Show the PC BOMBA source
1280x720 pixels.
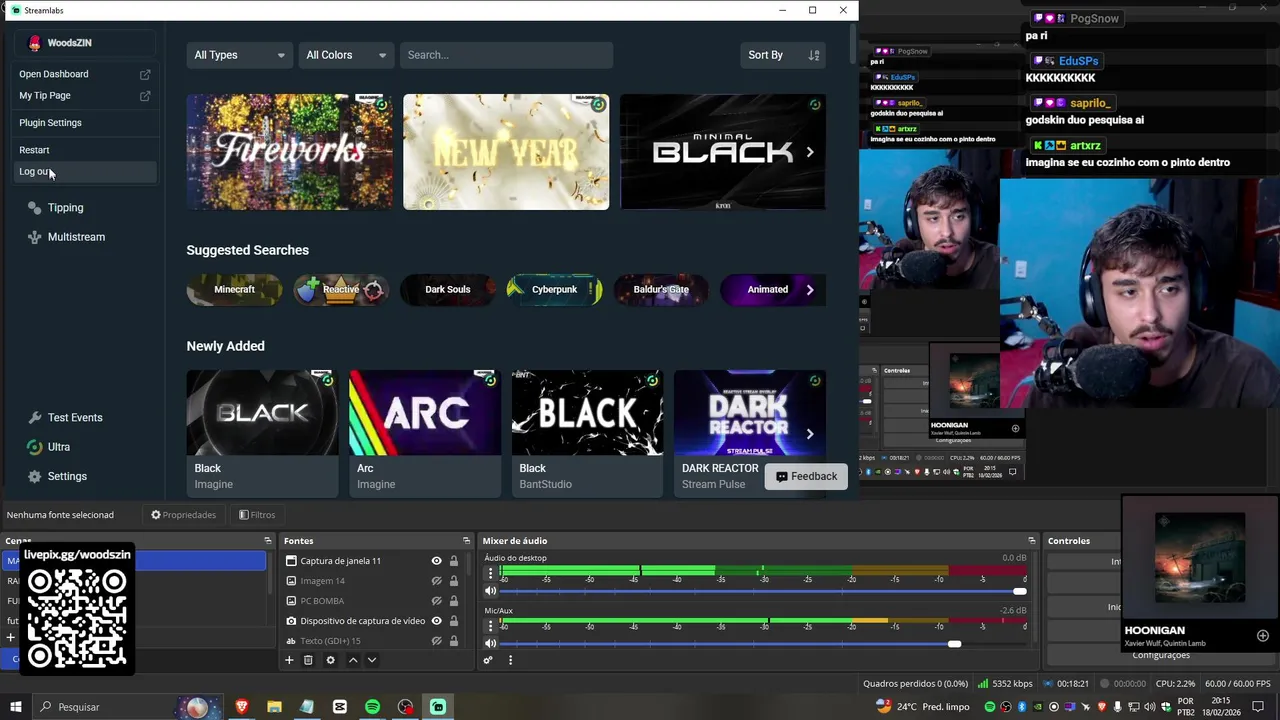click(436, 601)
